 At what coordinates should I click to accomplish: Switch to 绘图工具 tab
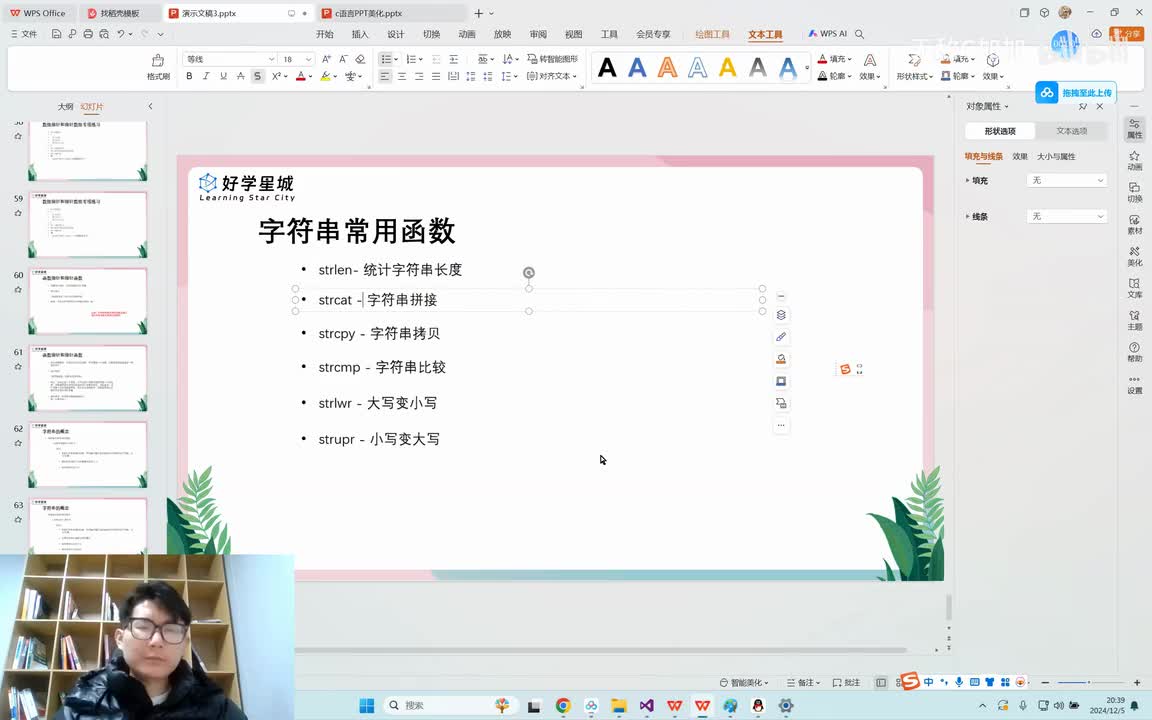pyautogui.click(x=712, y=34)
